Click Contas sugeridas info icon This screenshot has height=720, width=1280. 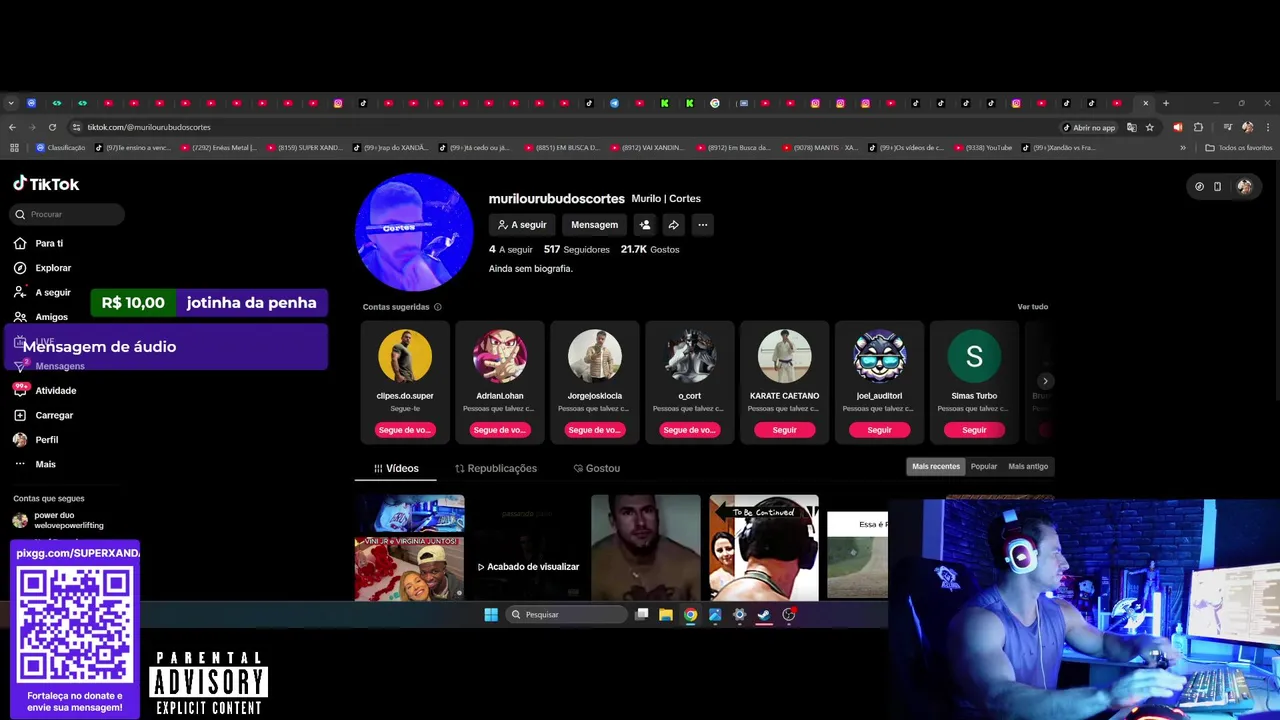[x=438, y=307]
